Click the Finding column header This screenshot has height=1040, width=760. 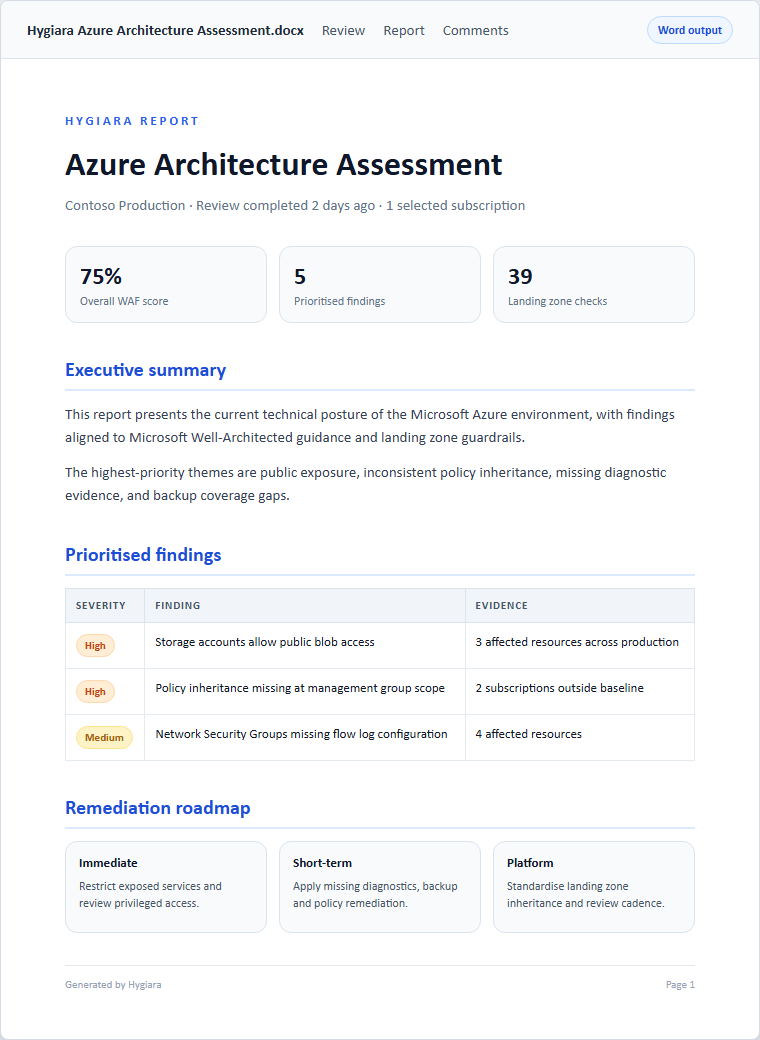[178, 606]
